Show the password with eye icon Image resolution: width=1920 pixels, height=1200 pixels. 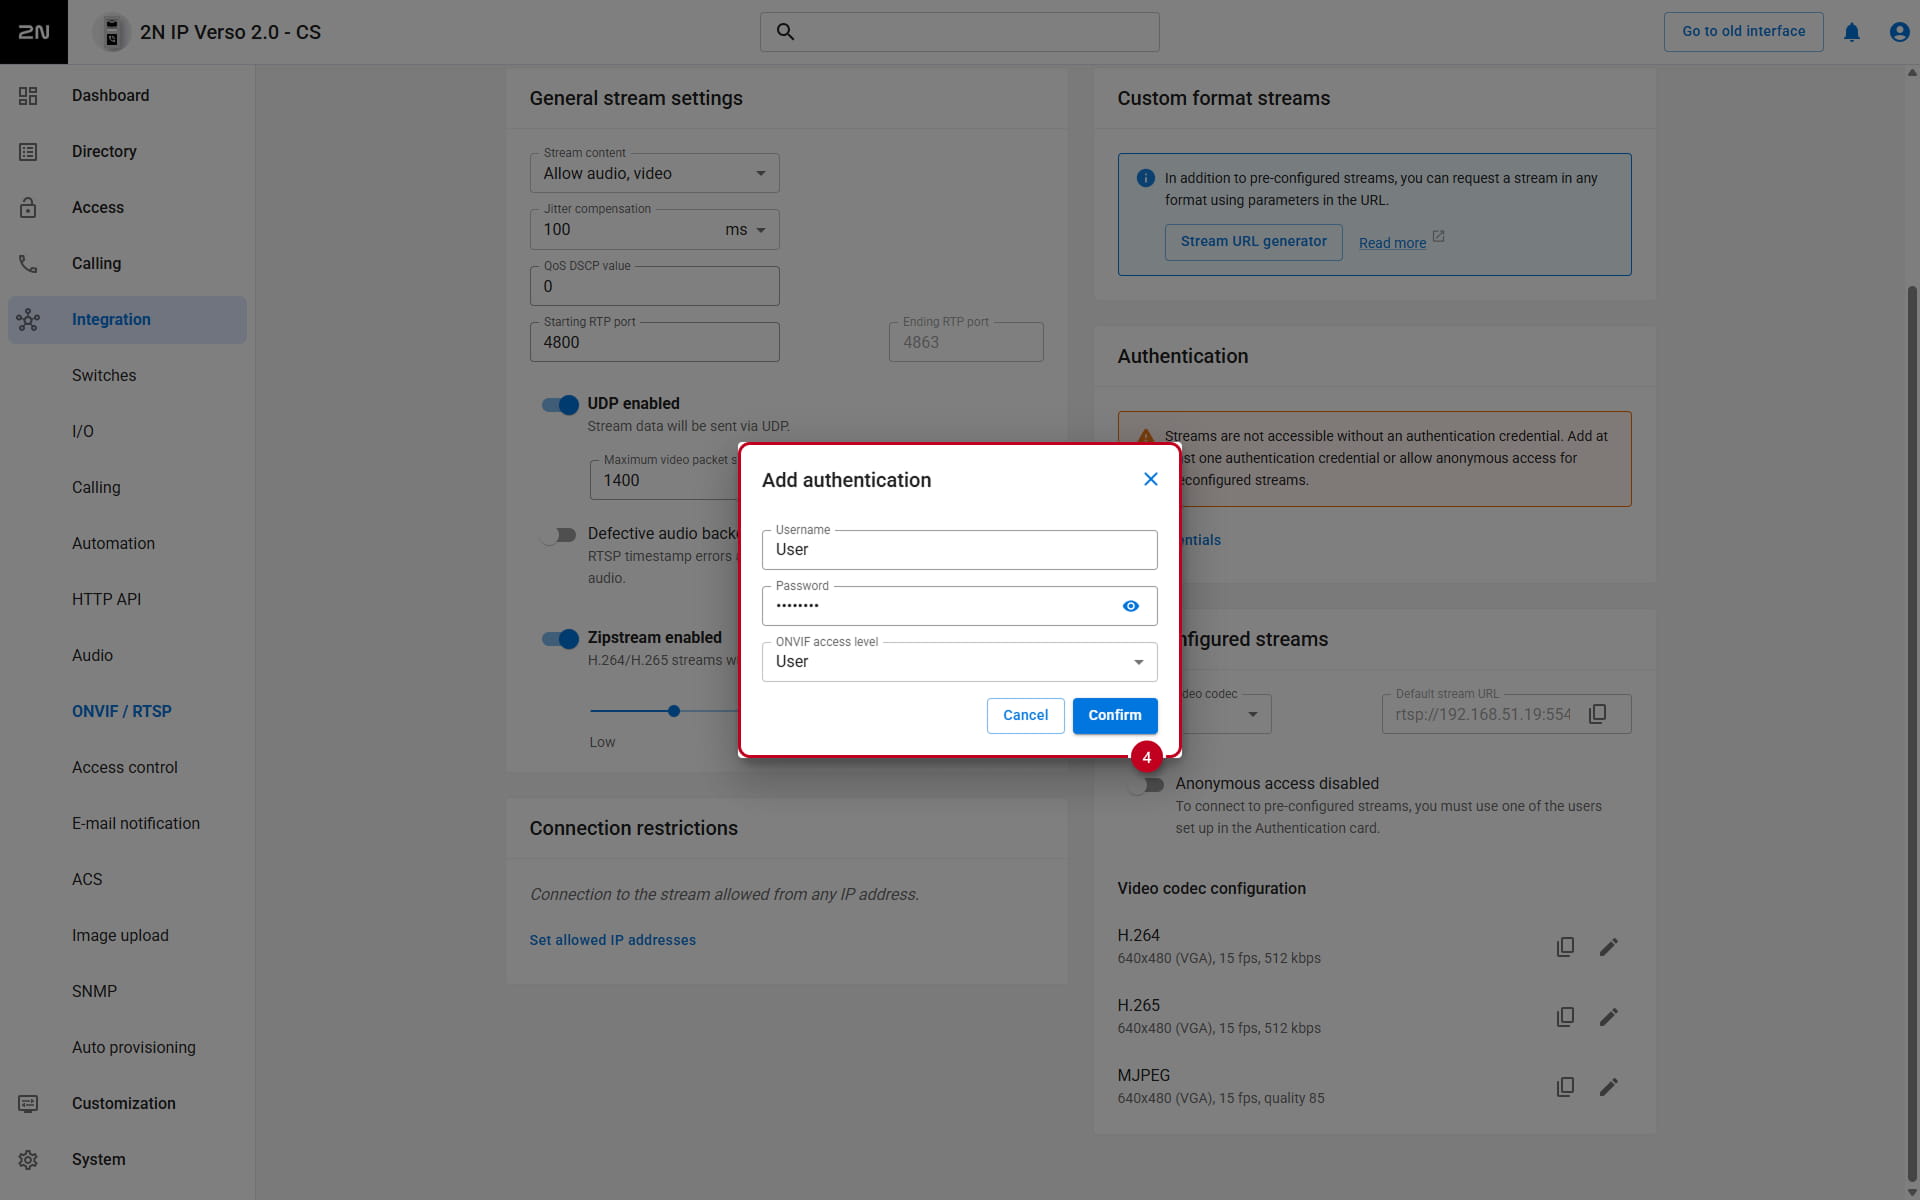coord(1131,606)
